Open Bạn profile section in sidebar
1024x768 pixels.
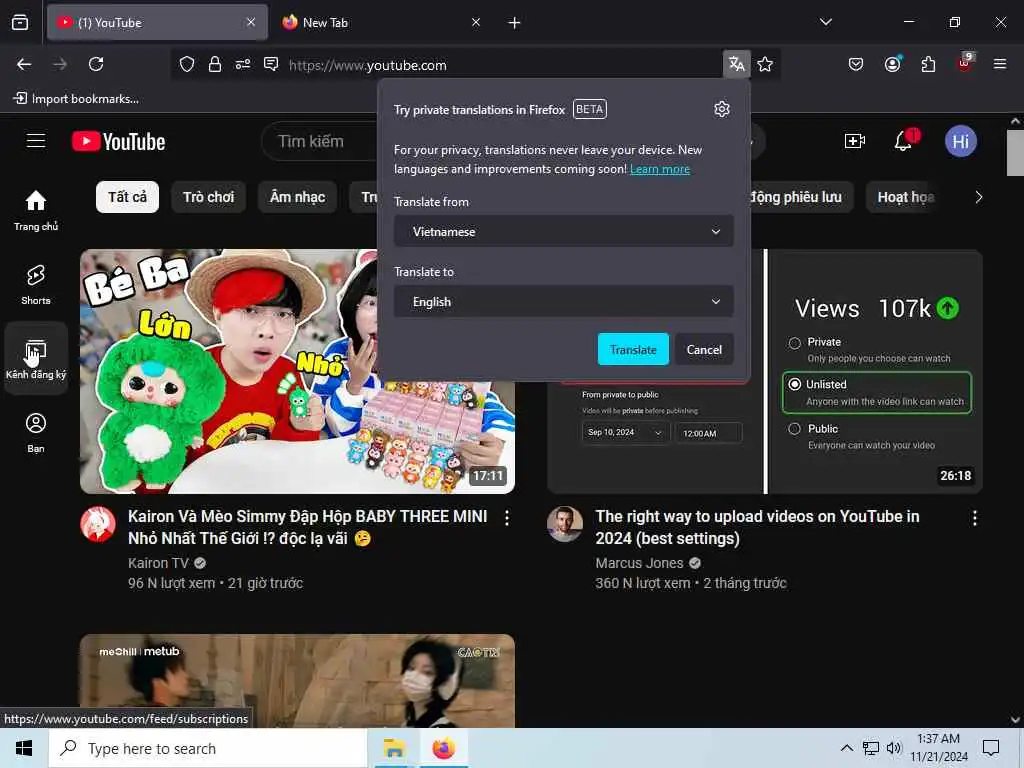[x=36, y=433]
